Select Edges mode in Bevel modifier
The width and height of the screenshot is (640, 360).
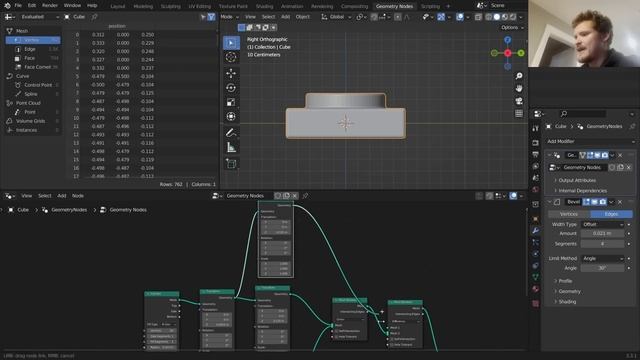click(x=611, y=214)
